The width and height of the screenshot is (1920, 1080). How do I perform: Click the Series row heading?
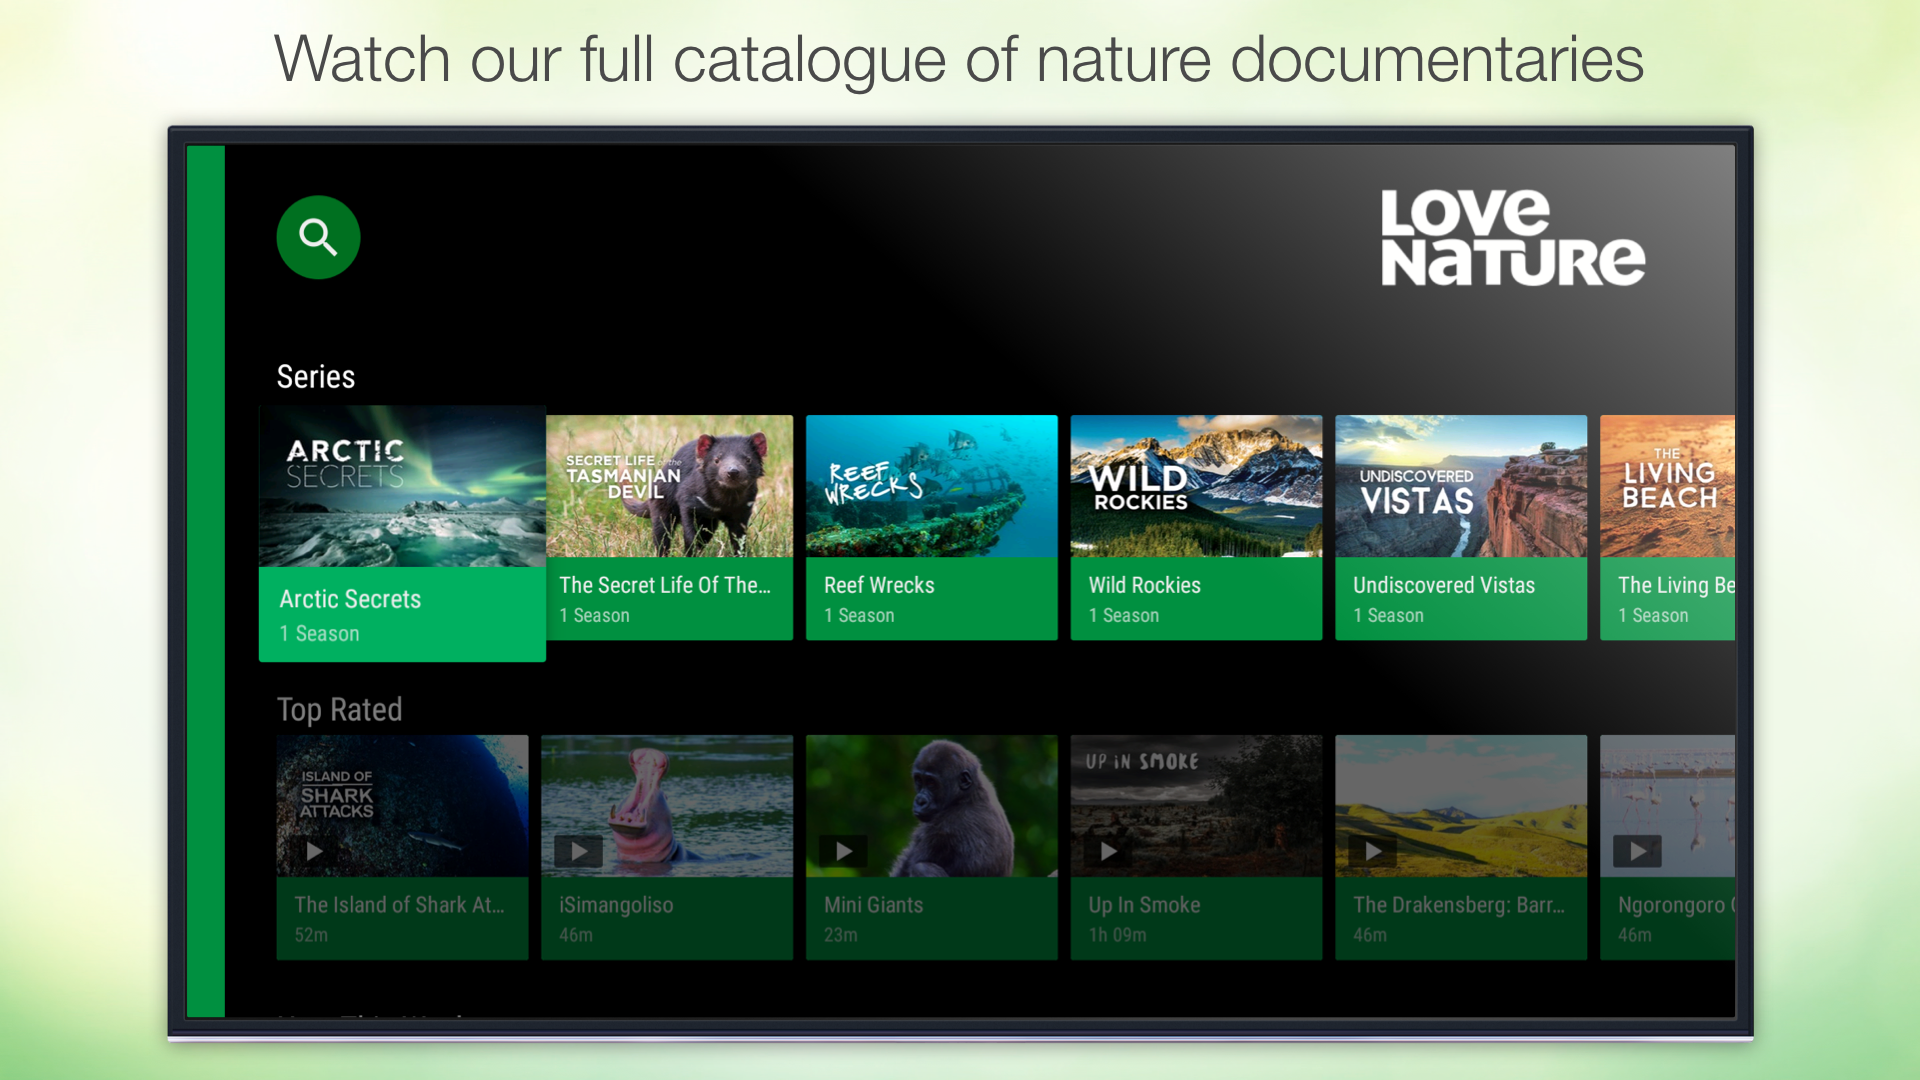click(x=316, y=377)
